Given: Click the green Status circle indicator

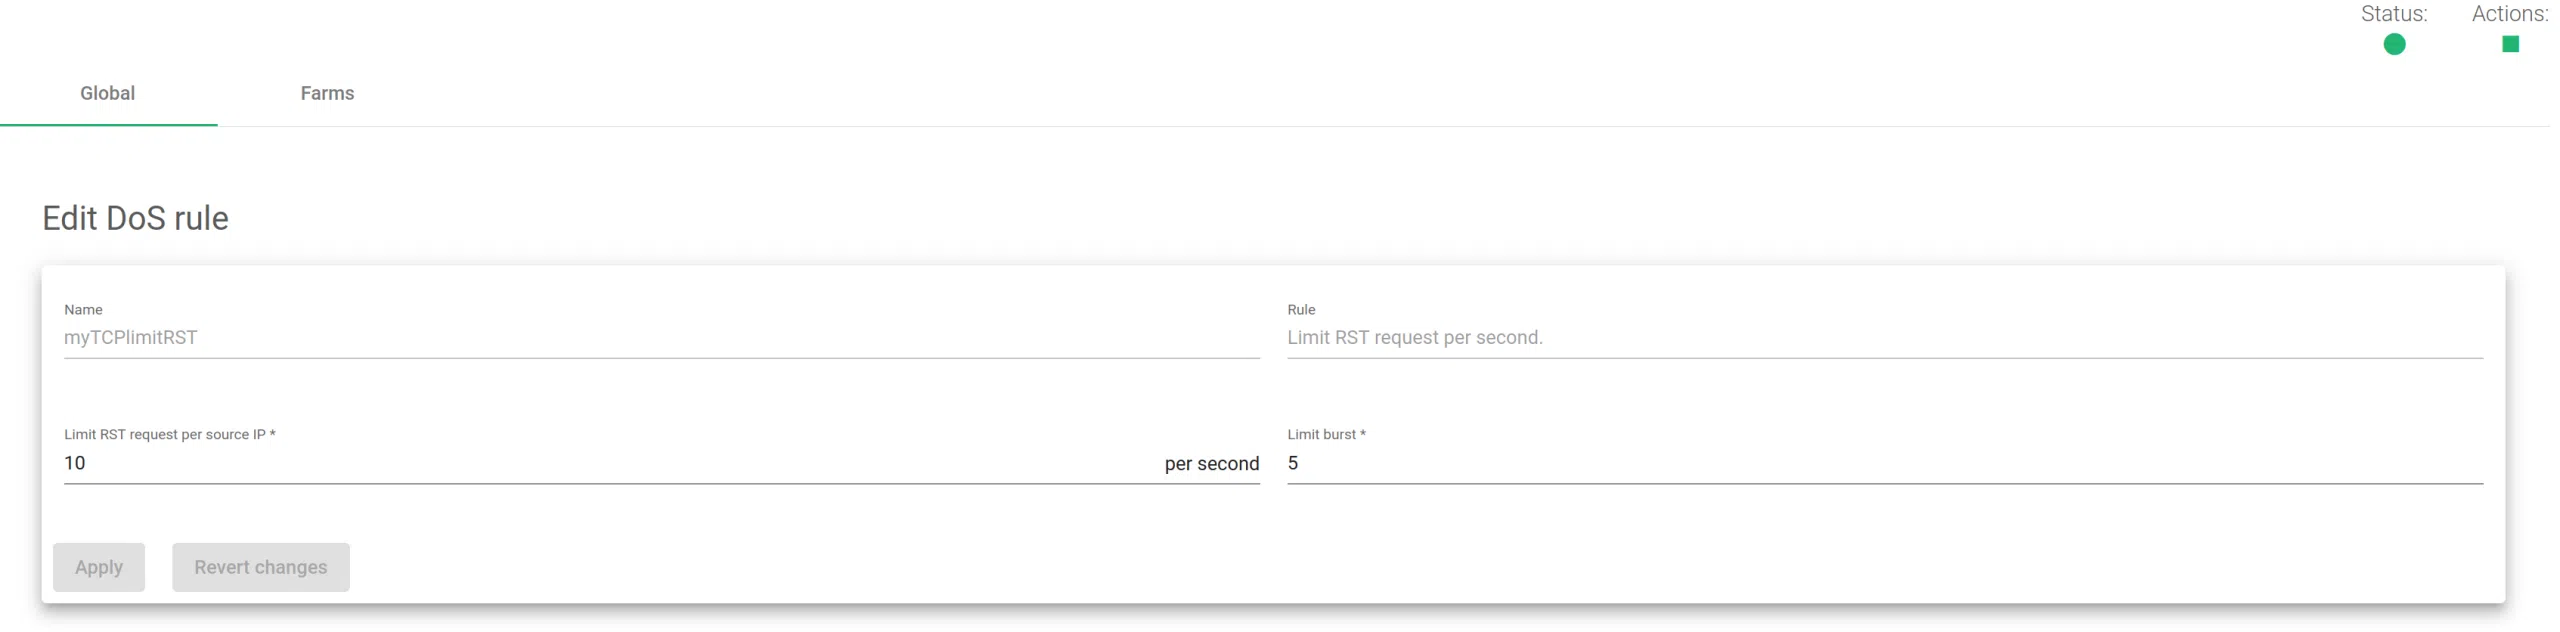Looking at the screenshot, I should pos(2393,44).
